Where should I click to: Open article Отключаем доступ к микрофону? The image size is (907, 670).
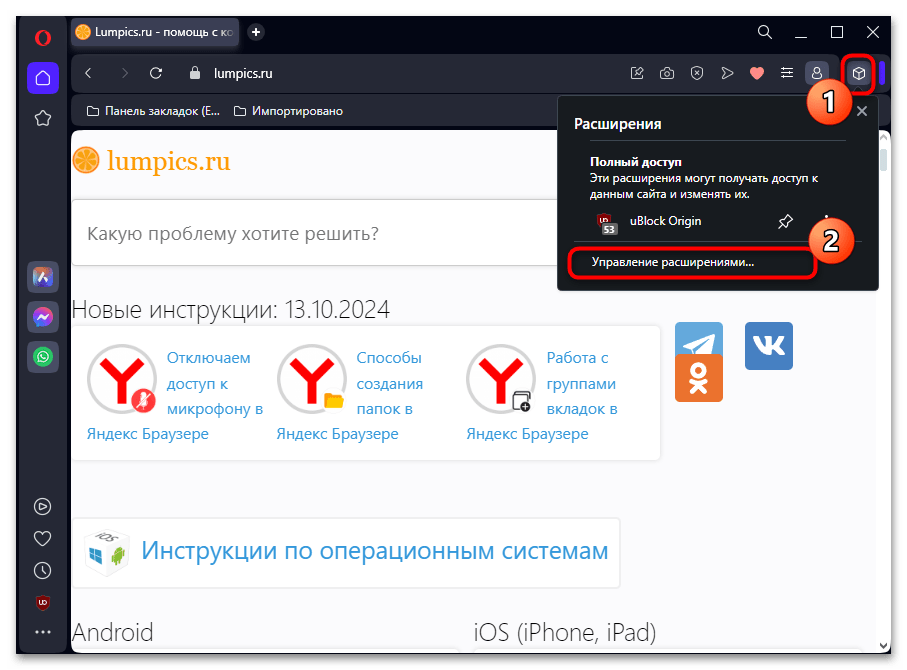tap(215, 384)
